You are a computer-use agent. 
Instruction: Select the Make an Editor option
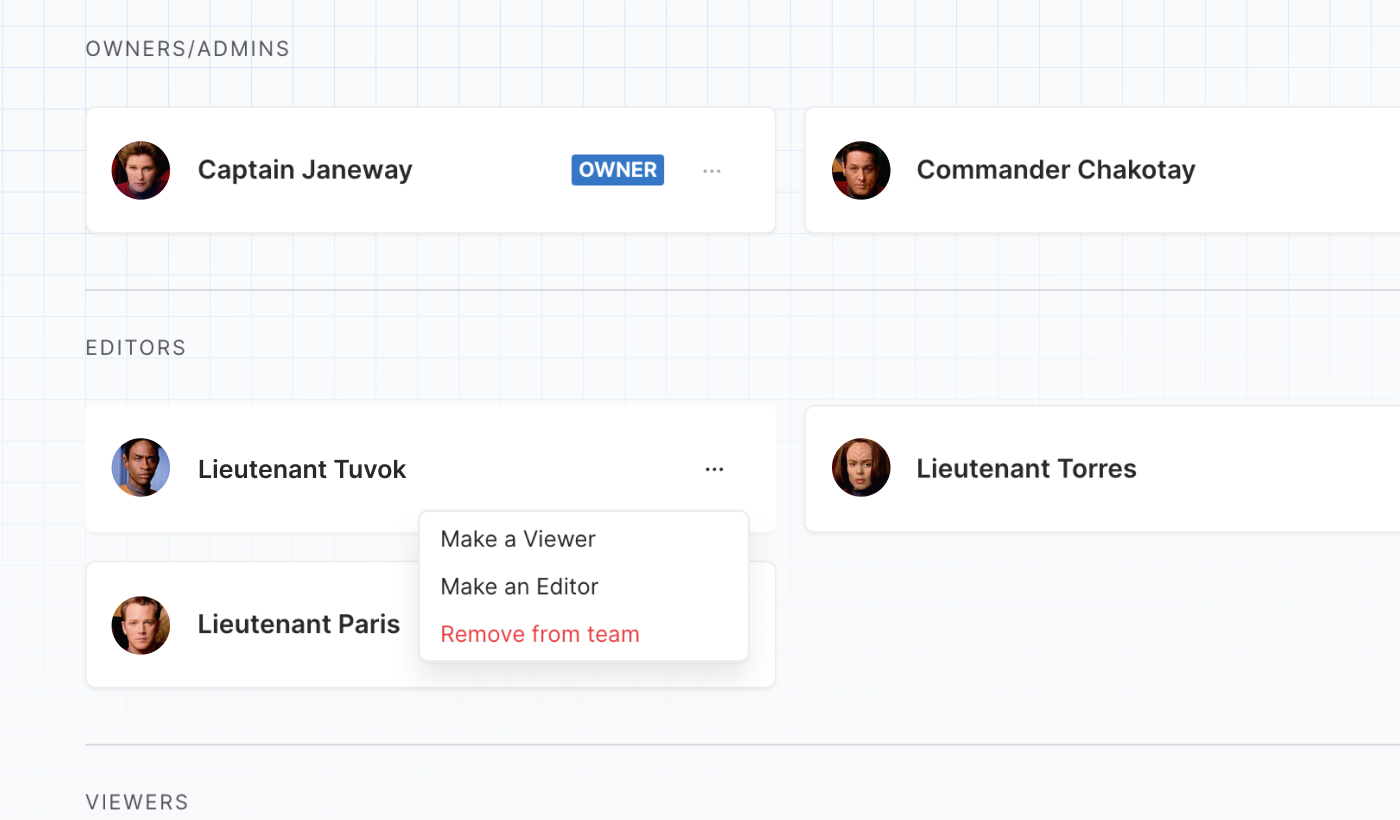[x=519, y=587]
